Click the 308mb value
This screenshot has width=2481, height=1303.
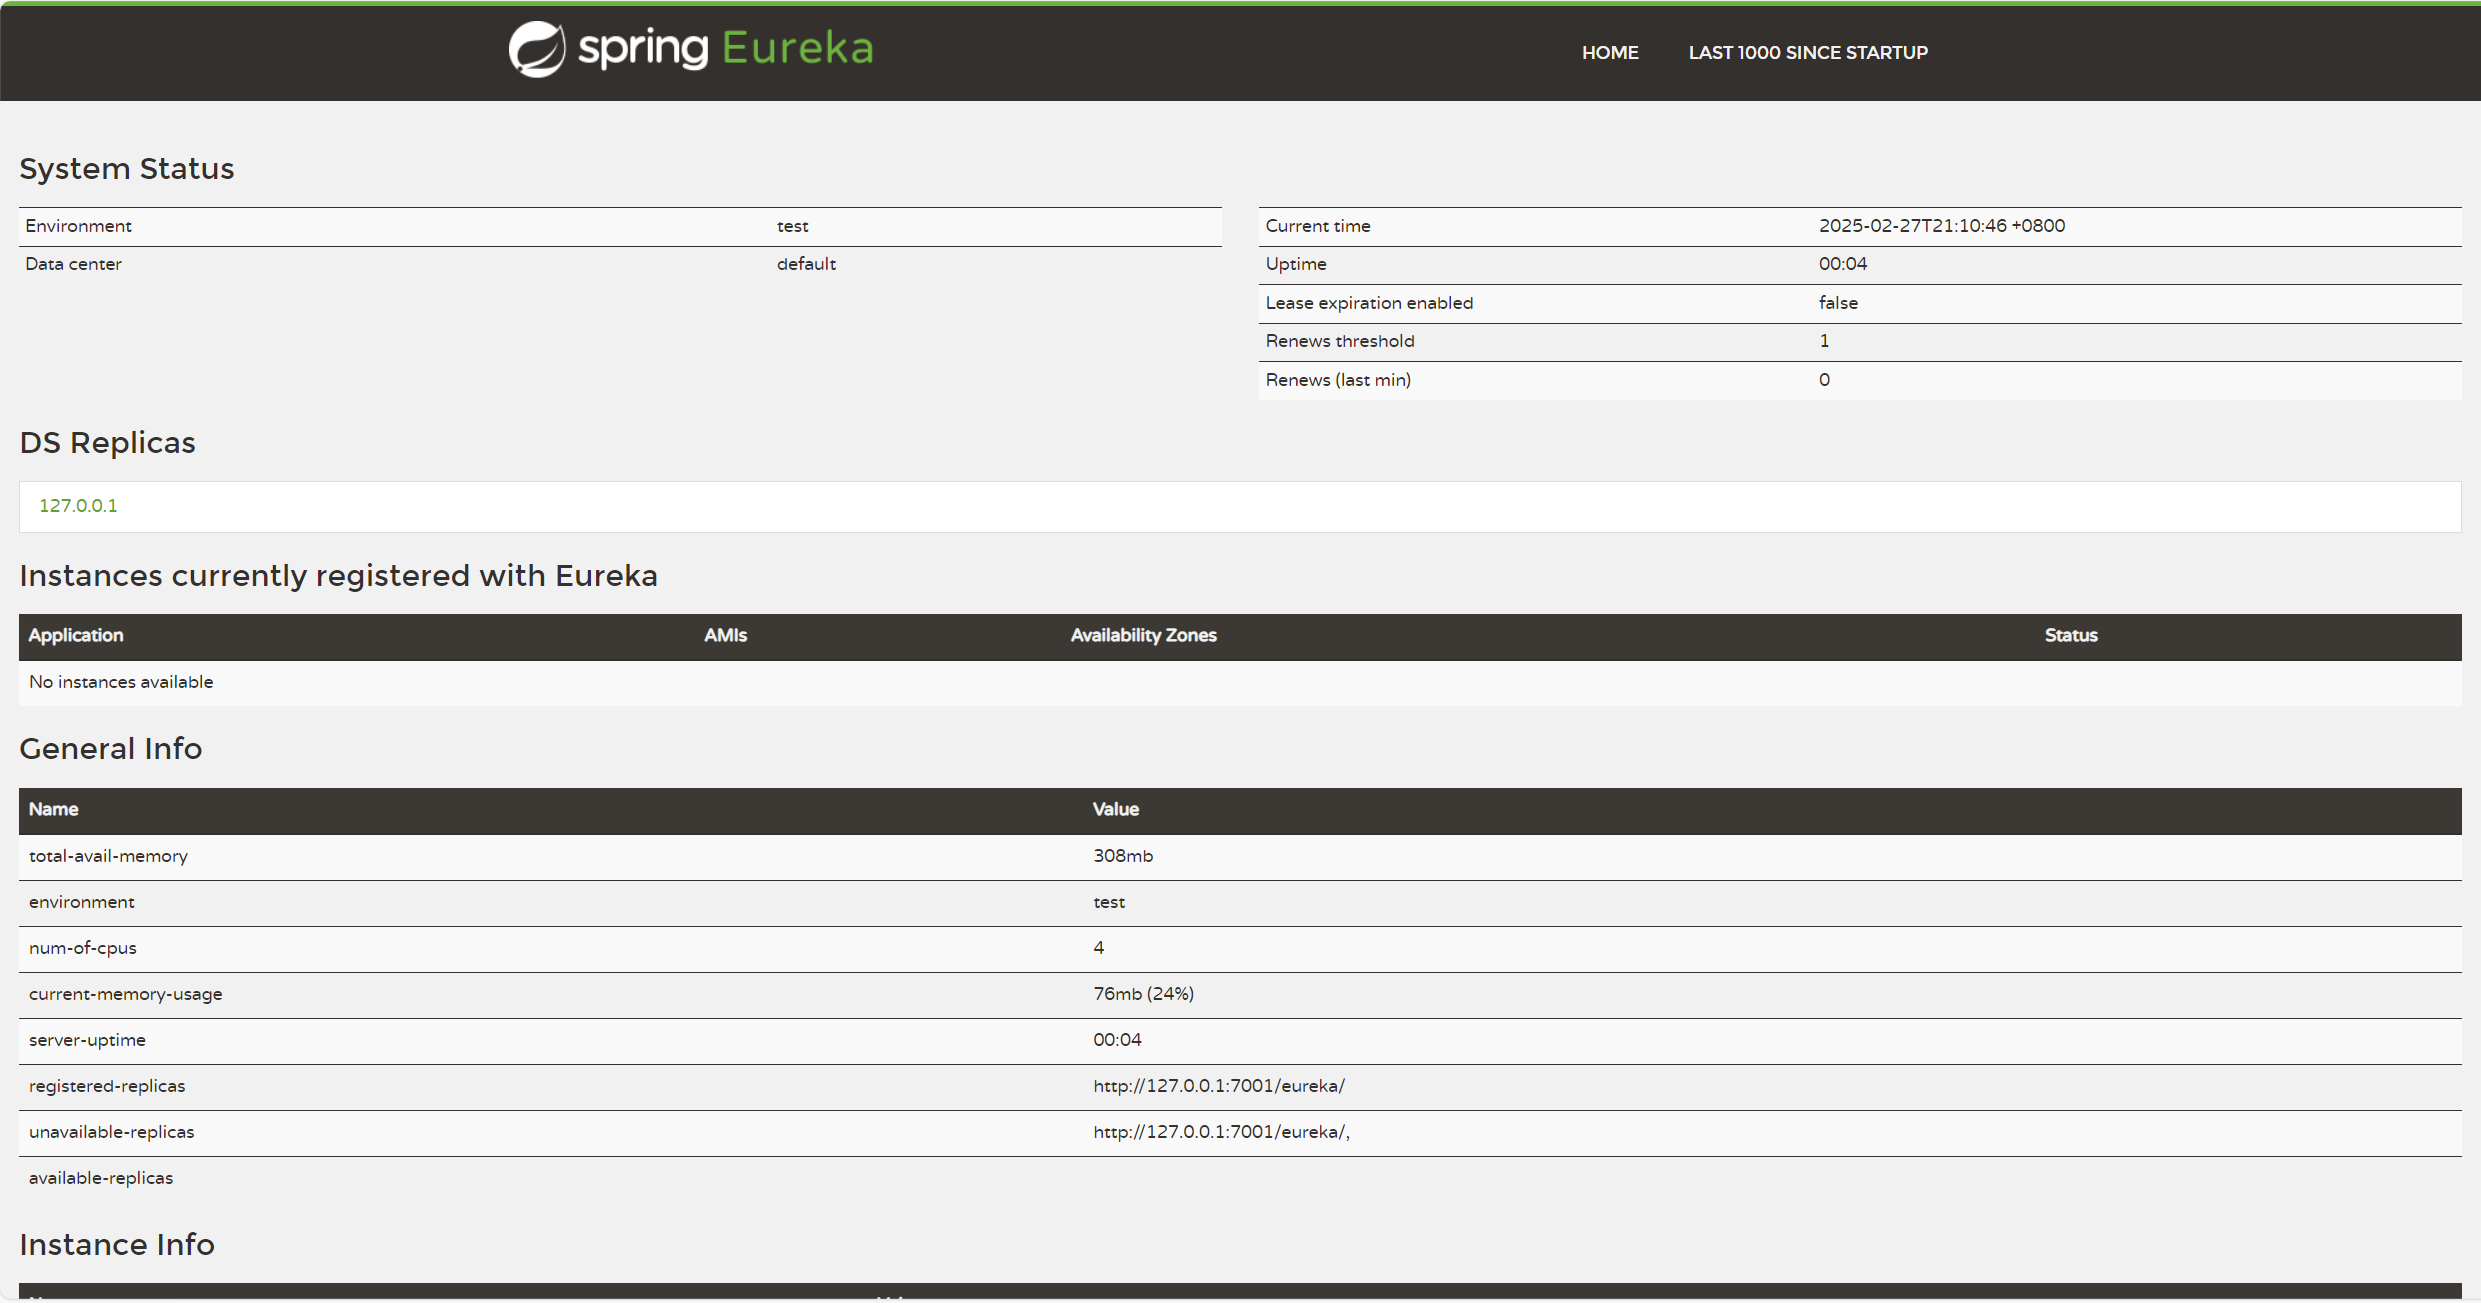coord(1122,857)
